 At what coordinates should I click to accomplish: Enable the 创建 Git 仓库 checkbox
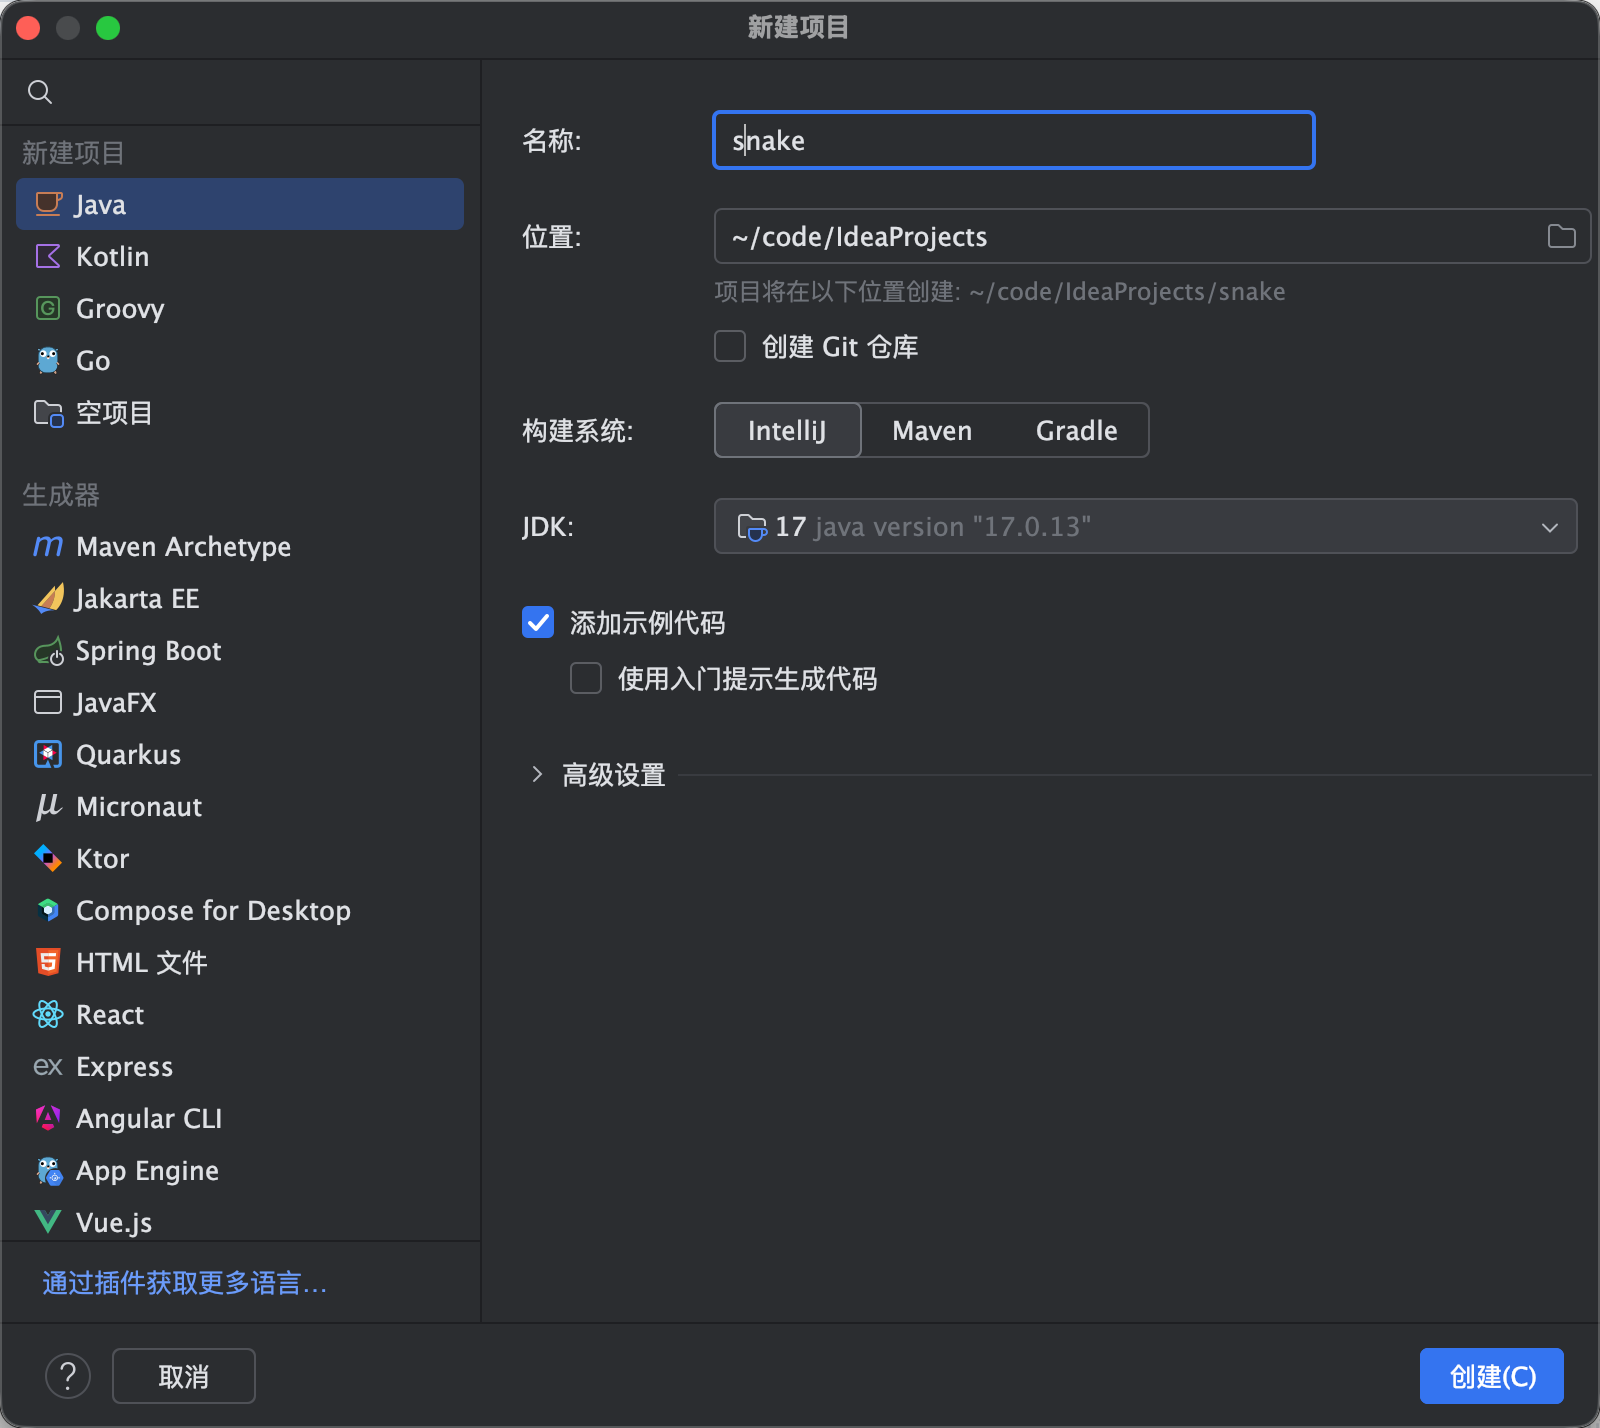(730, 346)
